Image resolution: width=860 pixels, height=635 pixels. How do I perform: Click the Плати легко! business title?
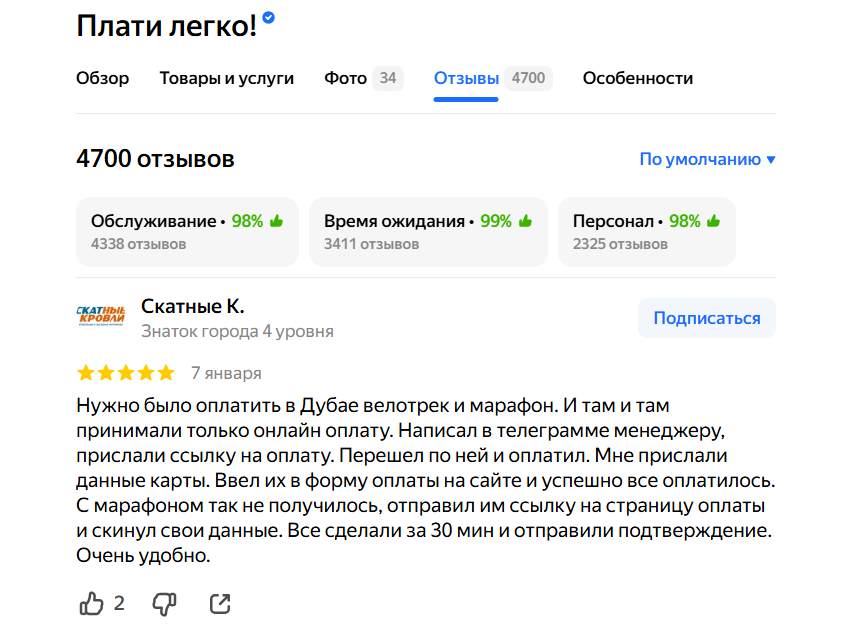coord(166,26)
